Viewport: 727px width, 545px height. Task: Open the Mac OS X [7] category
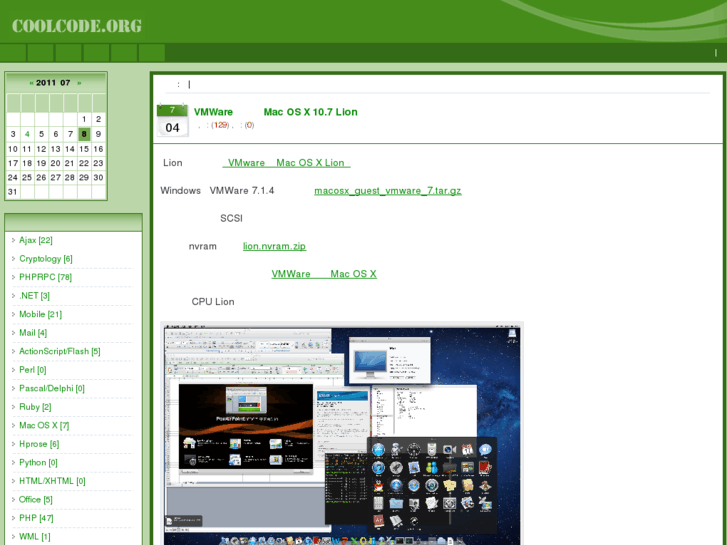tap(44, 426)
